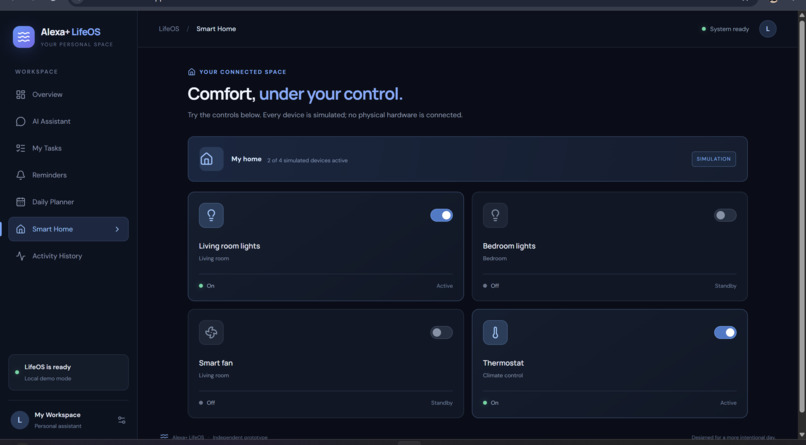Click the Smart Home house icon in sidebar
This screenshot has height=445, width=806.
pos(21,229)
